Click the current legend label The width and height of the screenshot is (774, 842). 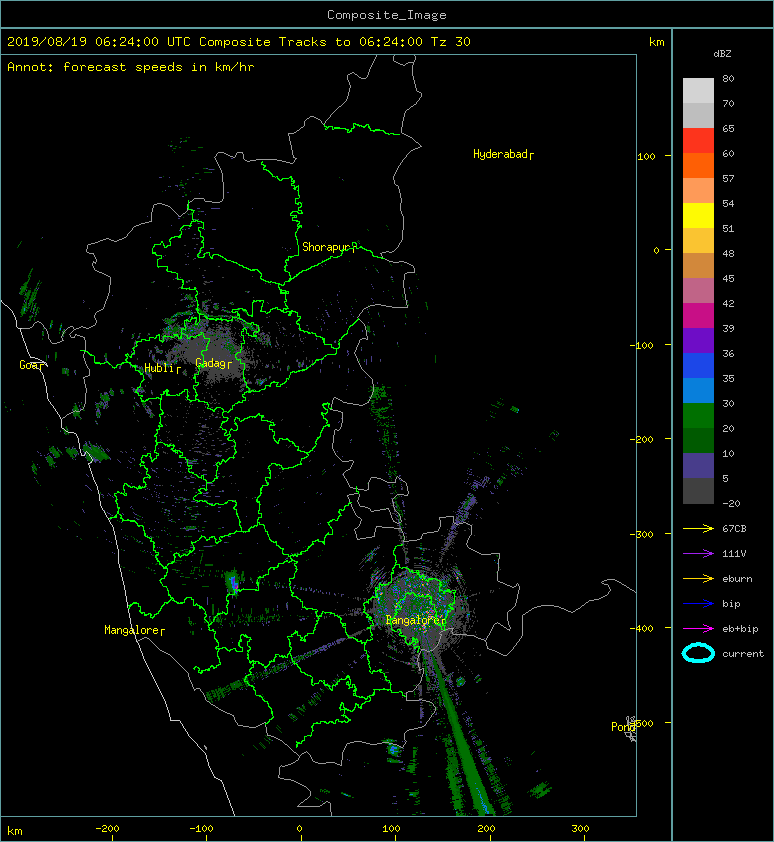[743, 654]
